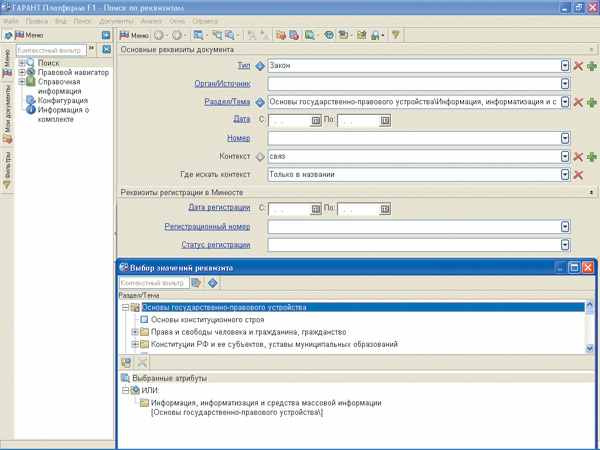Viewport: 600px width, 450px height.
Task: Open the Поиск menu in the menu bar
Action: (x=83, y=21)
